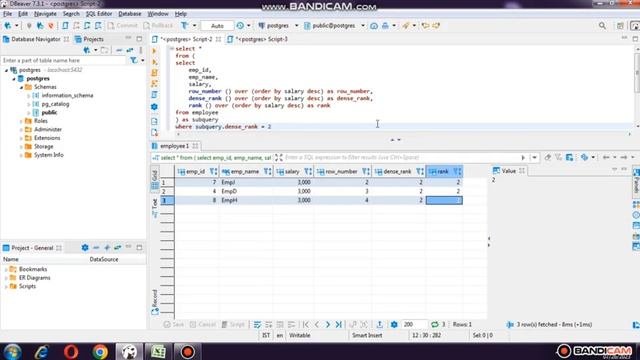Expand the Bookmarks folder
This screenshot has height=360, width=640.
pyautogui.click(x=6, y=269)
